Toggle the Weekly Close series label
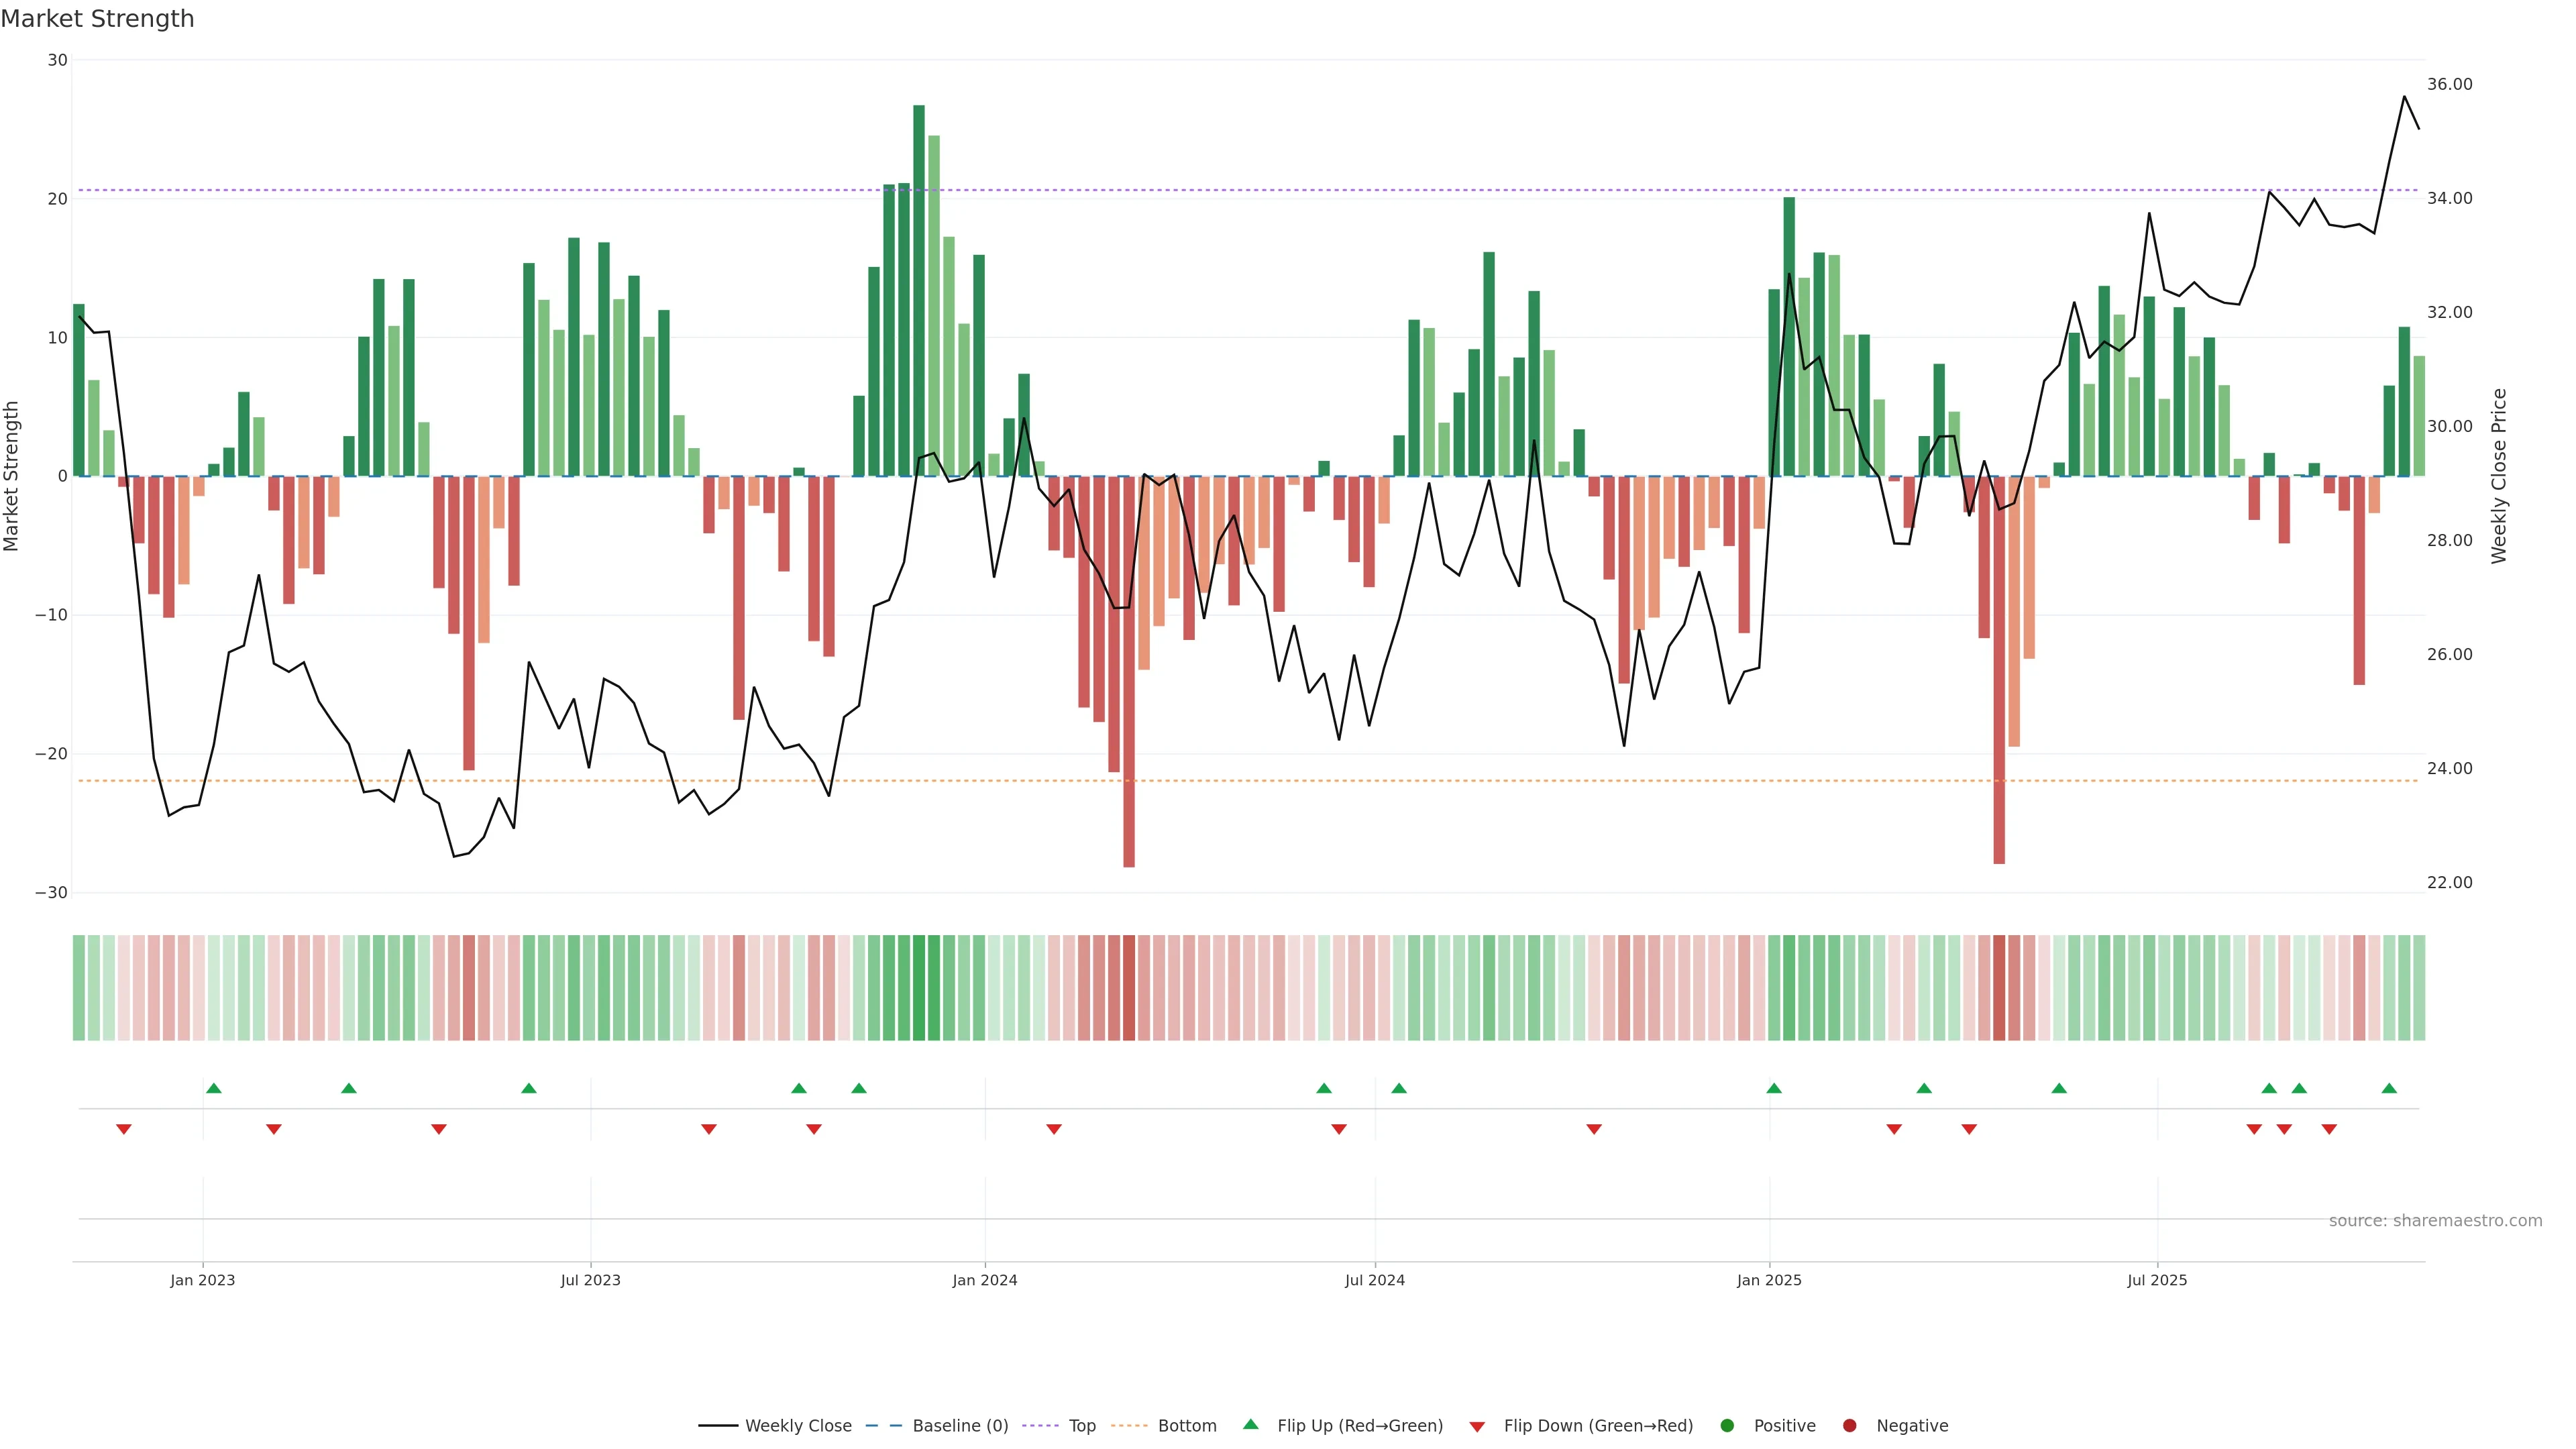 pos(798,1425)
